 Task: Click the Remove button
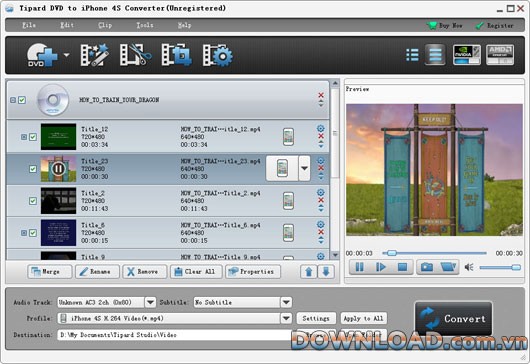pyautogui.click(x=145, y=272)
